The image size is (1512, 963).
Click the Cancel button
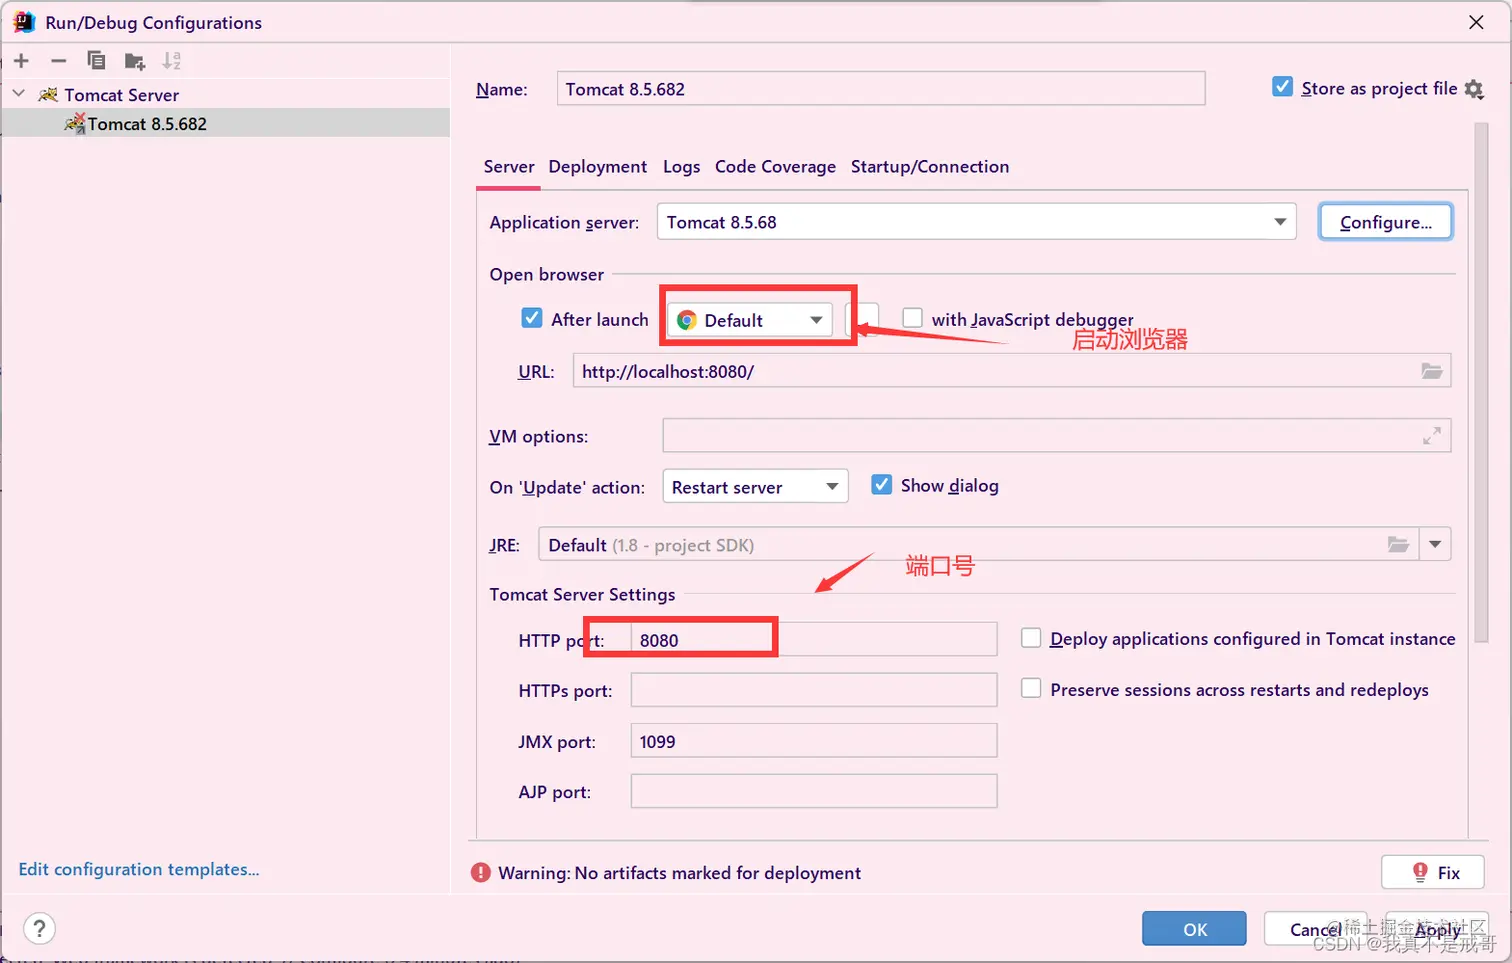click(1315, 929)
